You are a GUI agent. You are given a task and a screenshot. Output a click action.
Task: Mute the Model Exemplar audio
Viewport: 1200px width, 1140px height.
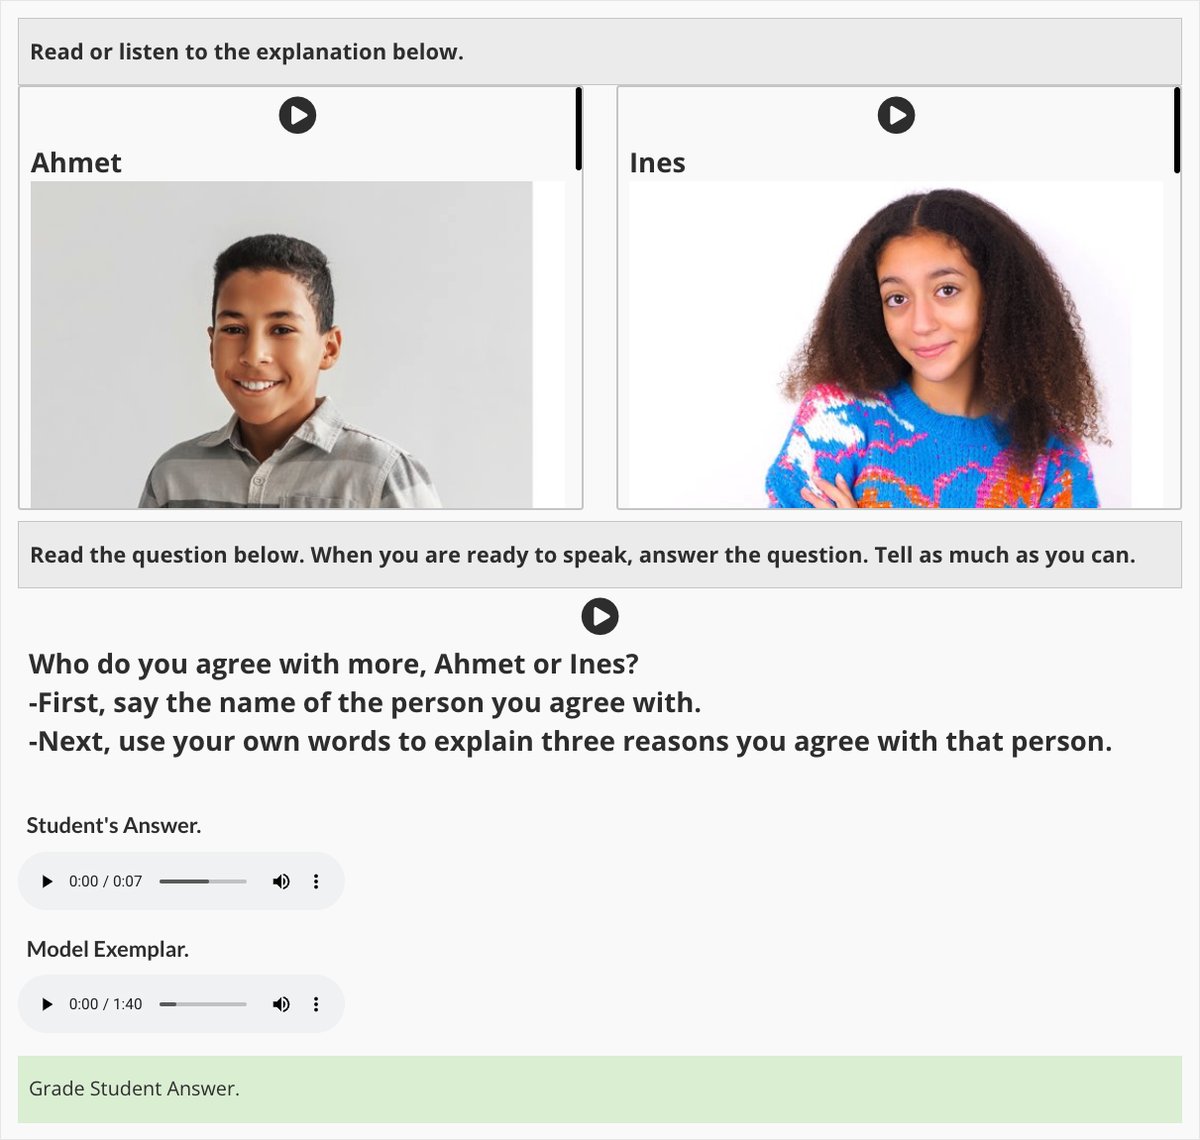tap(281, 1004)
